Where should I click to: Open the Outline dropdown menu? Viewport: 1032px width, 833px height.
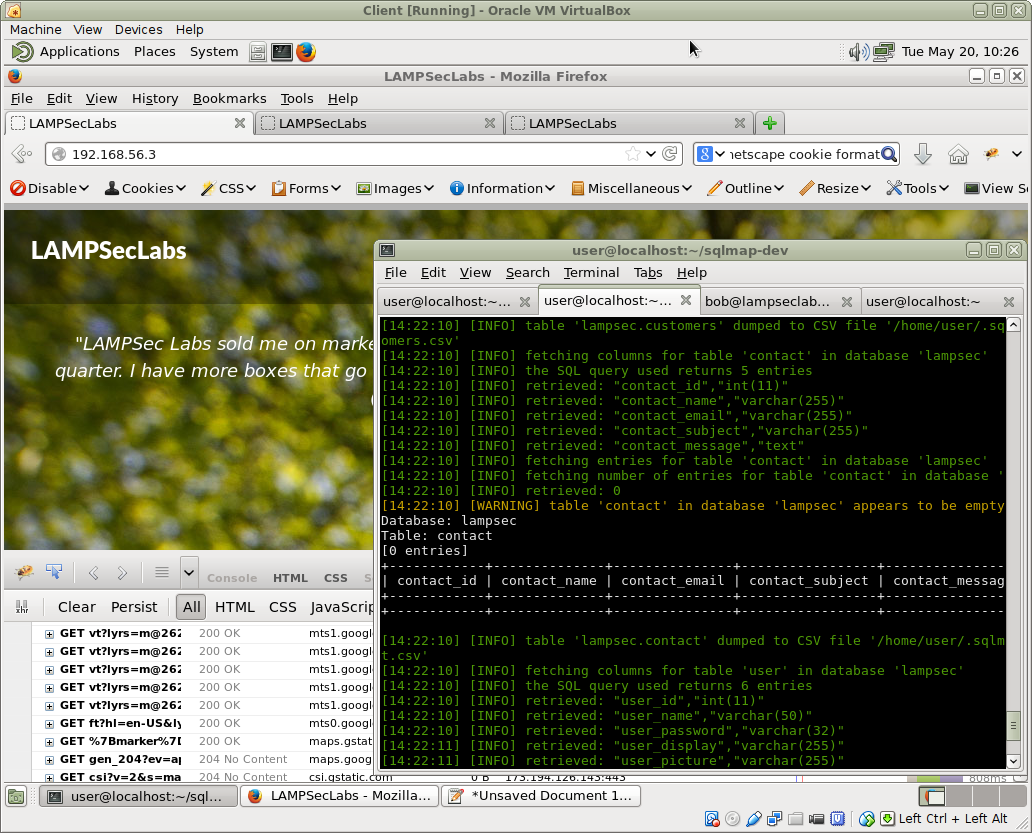pos(746,188)
